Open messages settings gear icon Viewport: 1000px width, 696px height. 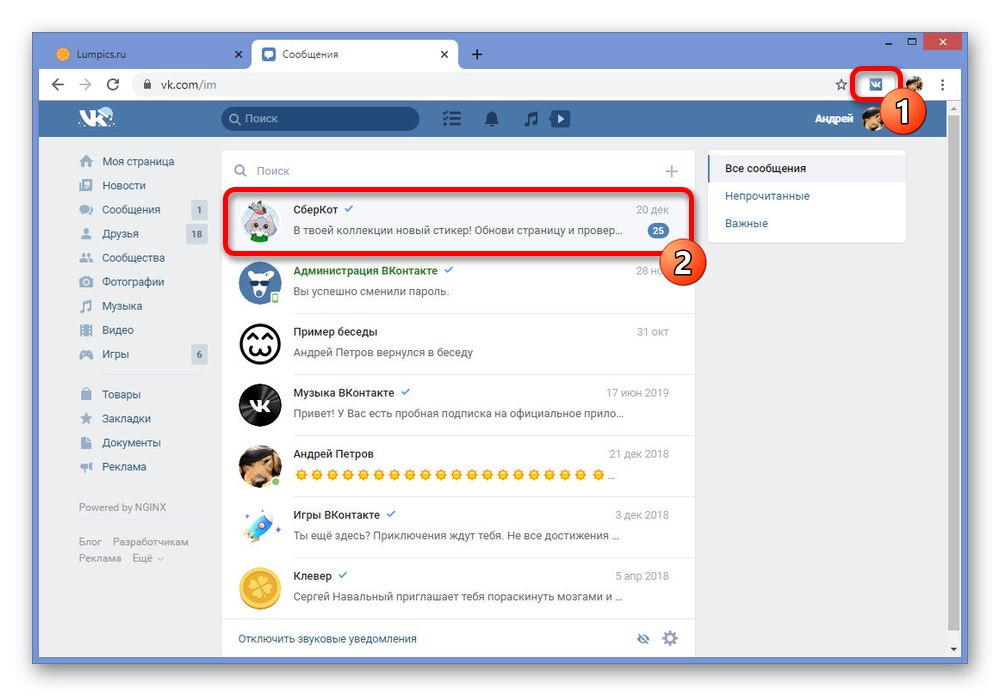(x=670, y=638)
